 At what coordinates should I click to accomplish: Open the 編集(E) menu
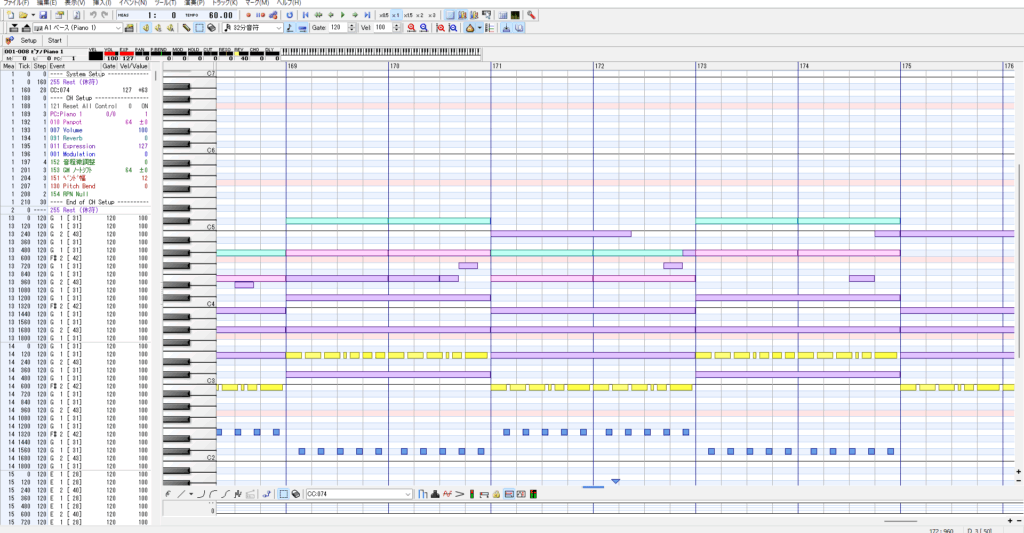[x=47, y=3]
